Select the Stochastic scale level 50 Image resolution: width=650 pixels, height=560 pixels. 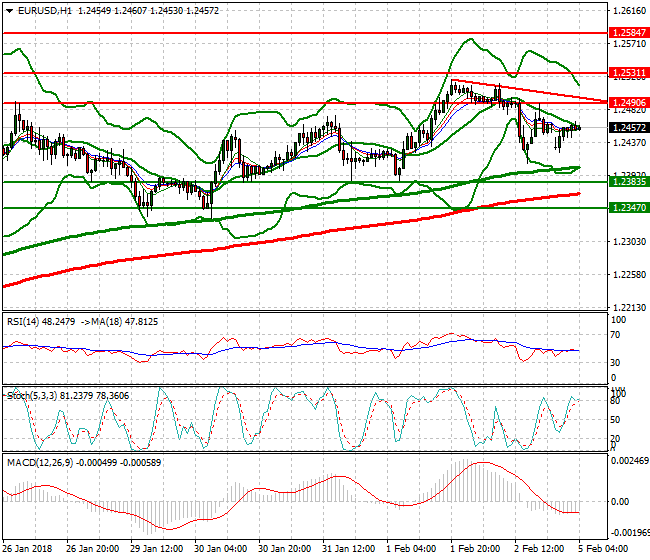point(616,420)
